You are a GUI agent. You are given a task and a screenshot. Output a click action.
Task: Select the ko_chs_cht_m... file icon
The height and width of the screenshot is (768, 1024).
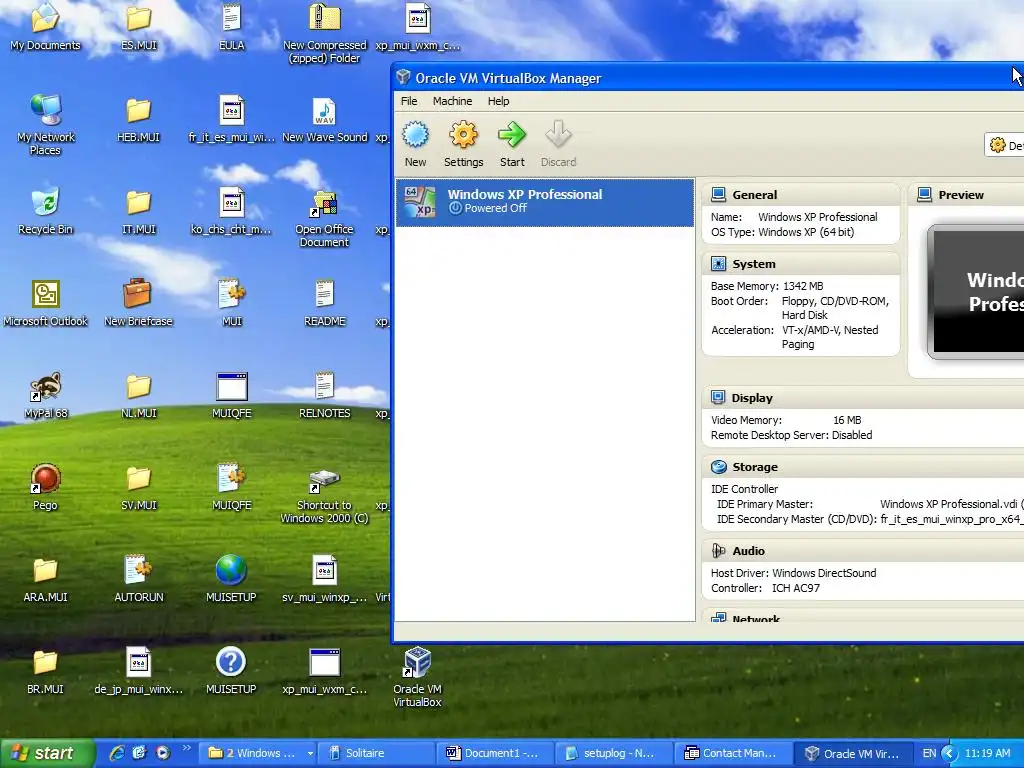pyautogui.click(x=231, y=210)
